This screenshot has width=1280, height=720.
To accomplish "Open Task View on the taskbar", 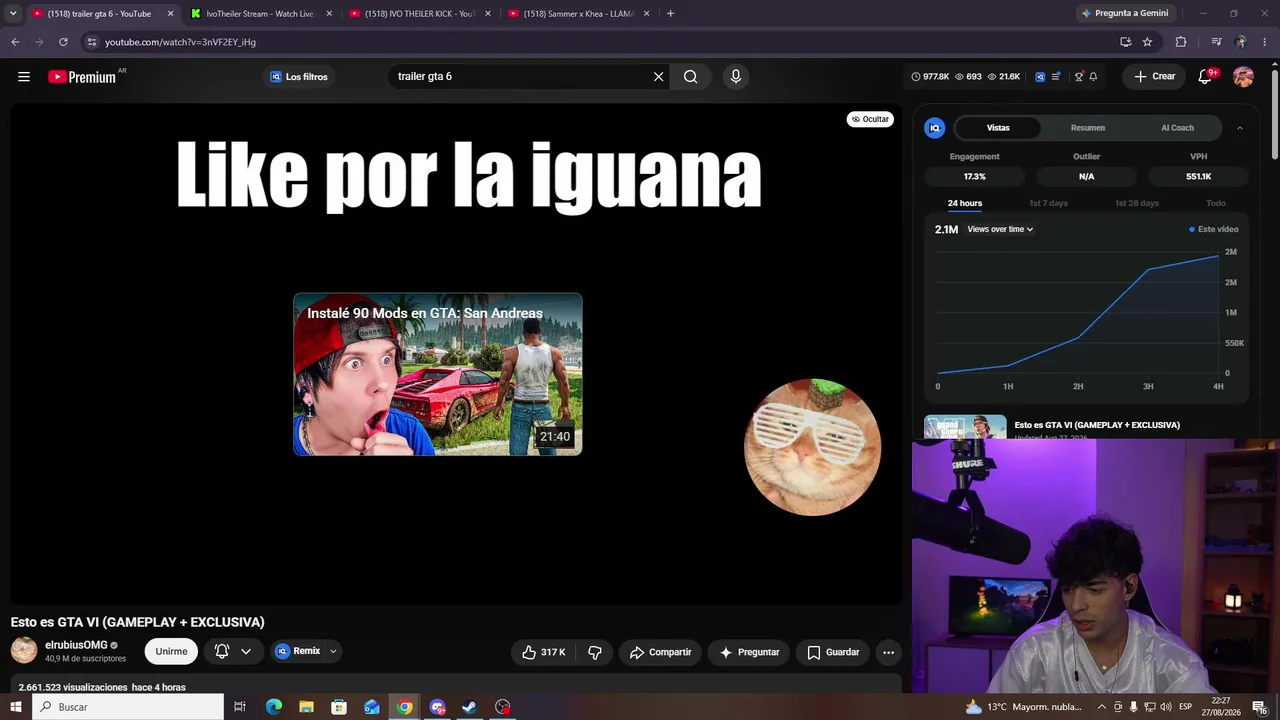I will point(240,707).
